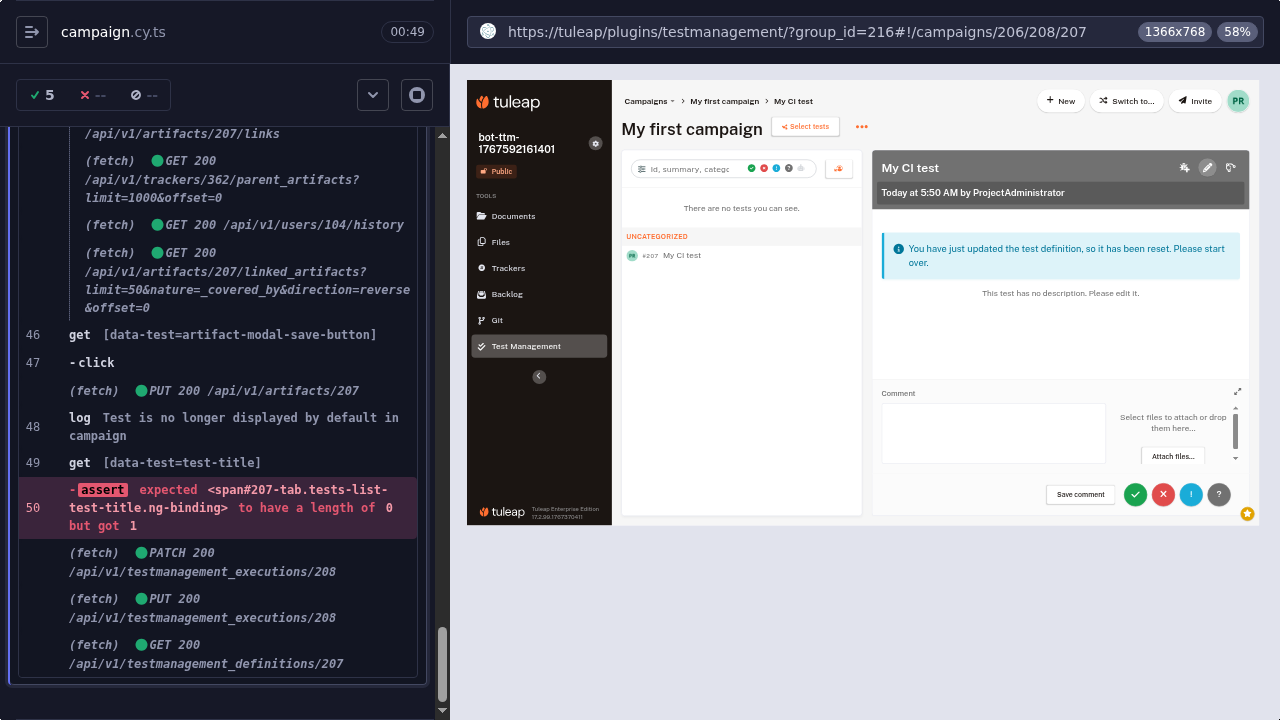Click the bug icon in test header
1280x720 pixels.
click(1184, 168)
